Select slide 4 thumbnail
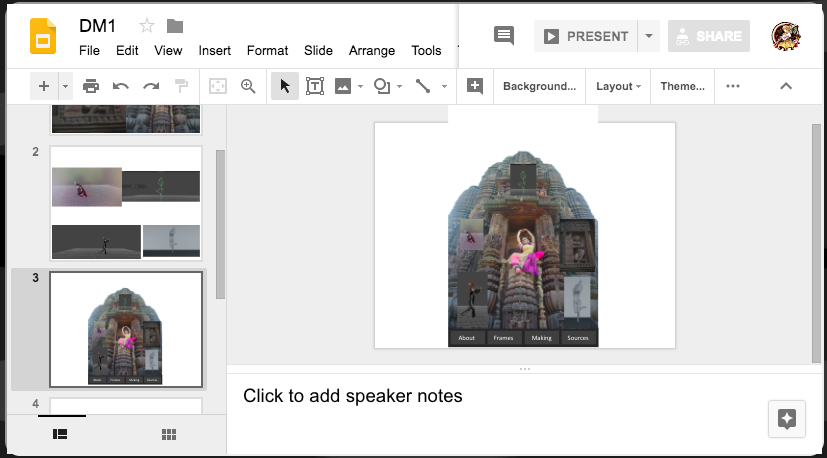827x458 pixels. click(126, 406)
